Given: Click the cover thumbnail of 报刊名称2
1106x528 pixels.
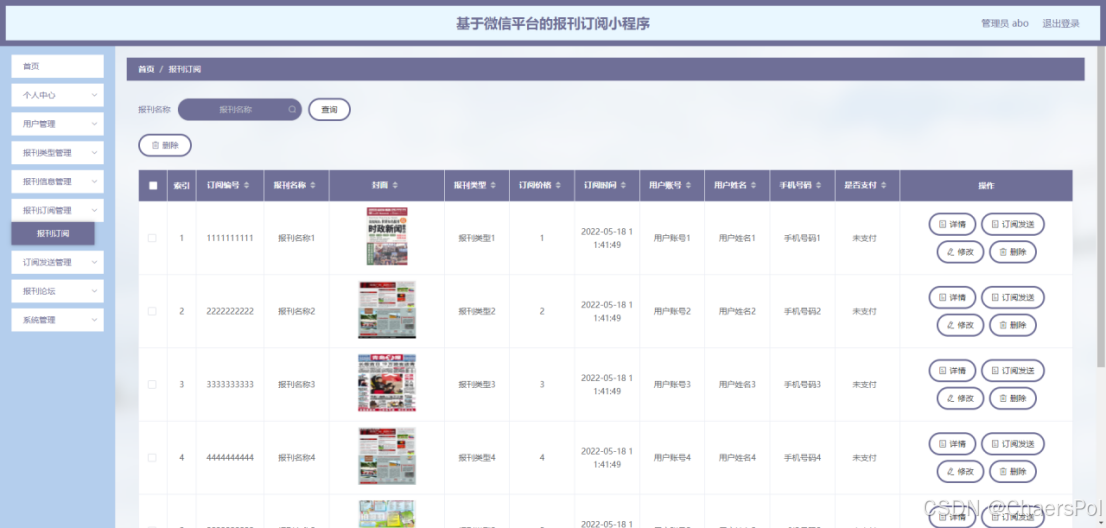Looking at the screenshot, I should pyautogui.click(x=387, y=310).
